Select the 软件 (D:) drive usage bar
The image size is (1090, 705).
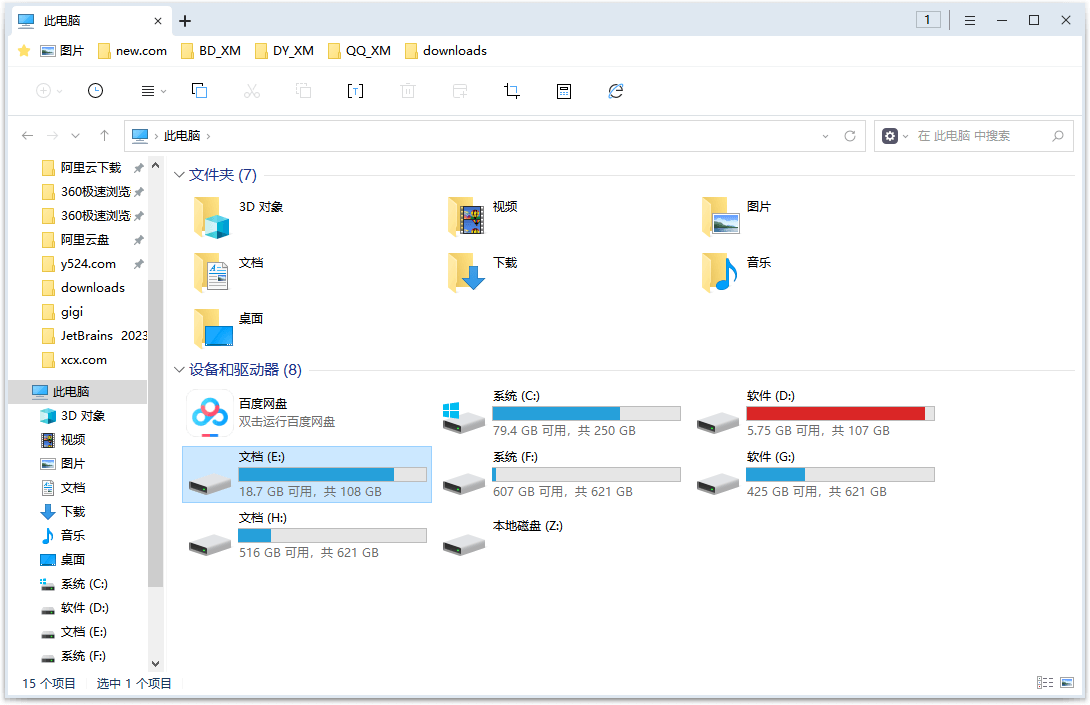[x=840, y=414]
